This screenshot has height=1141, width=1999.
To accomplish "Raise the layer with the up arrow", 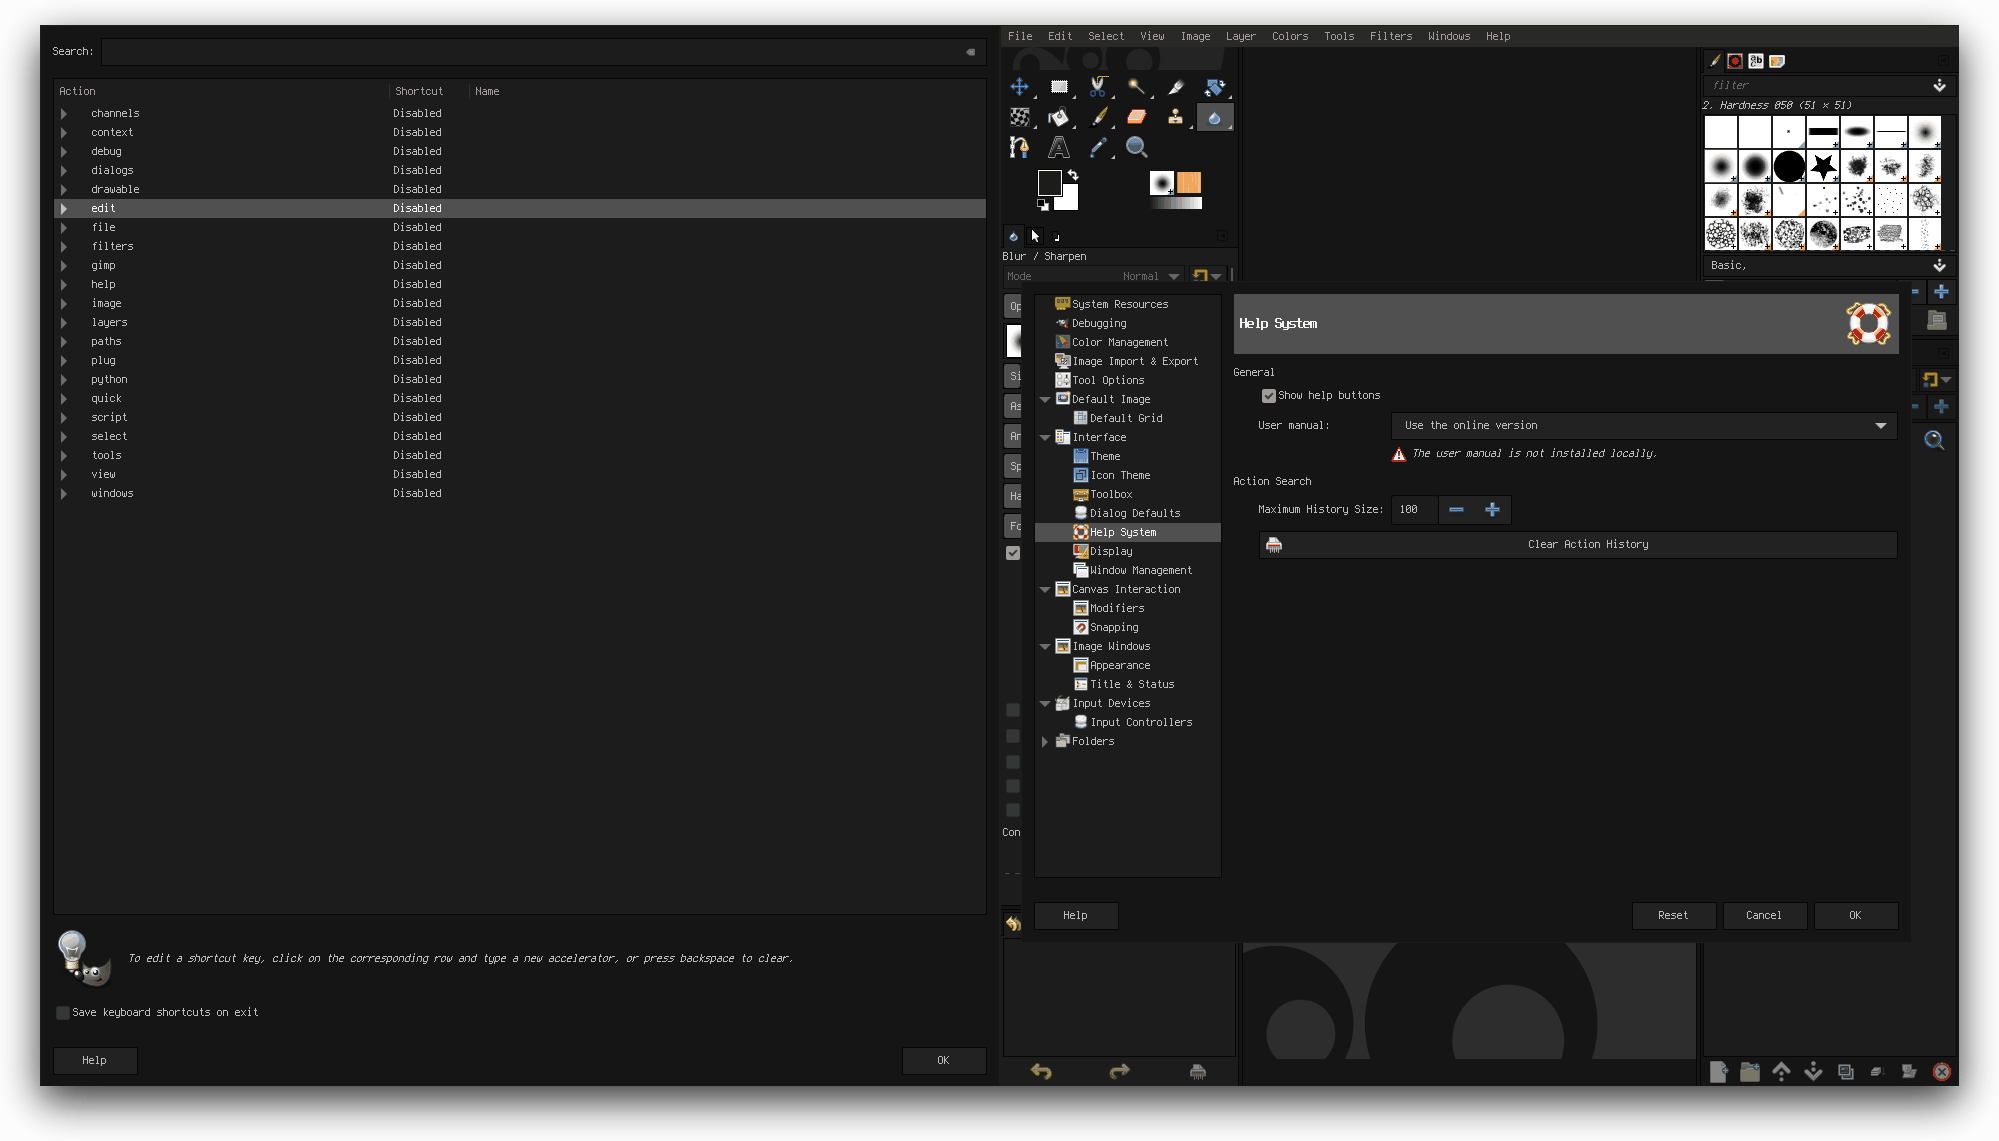I will coord(1782,1072).
